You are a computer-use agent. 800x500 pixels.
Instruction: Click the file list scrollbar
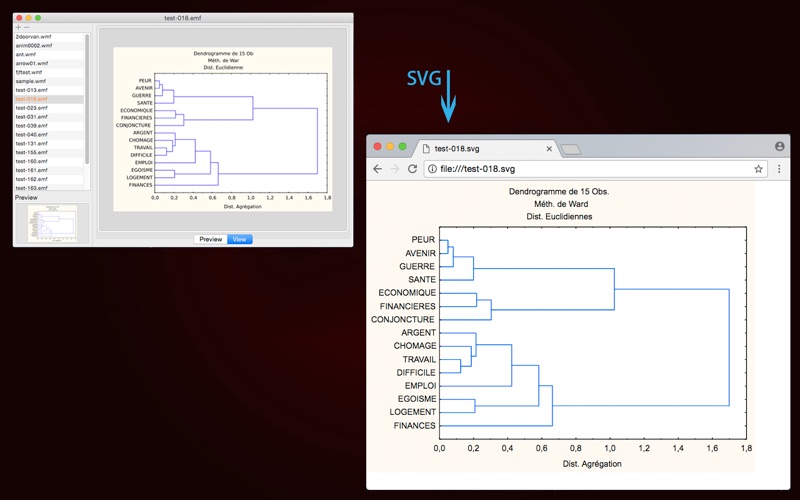click(87, 99)
